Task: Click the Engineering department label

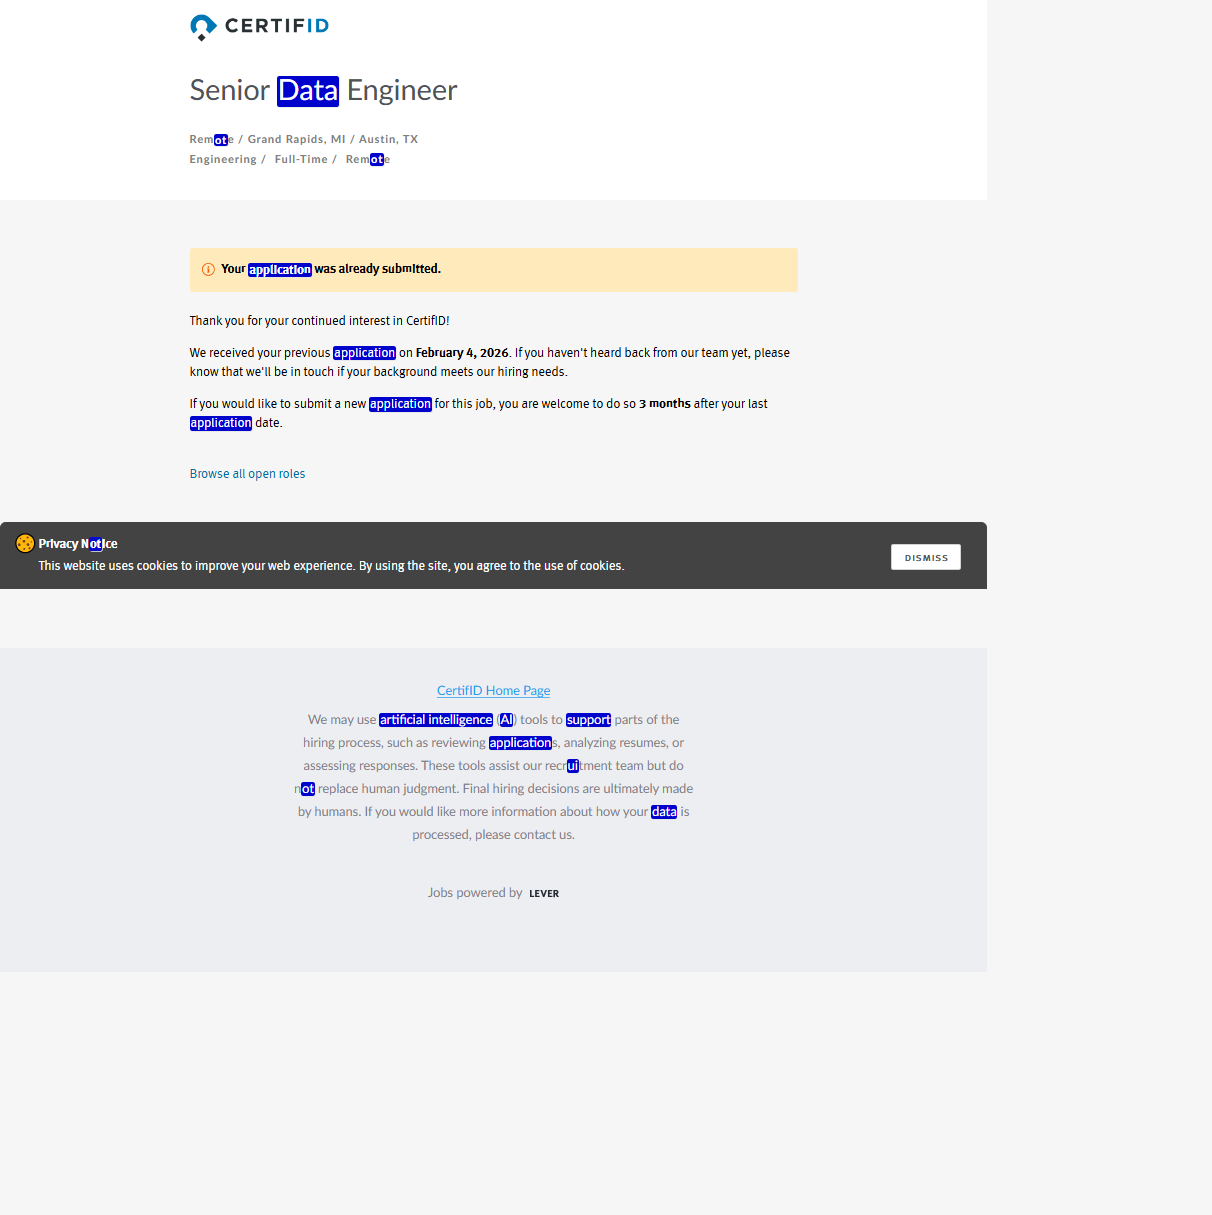Action: click(x=223, y=160)
